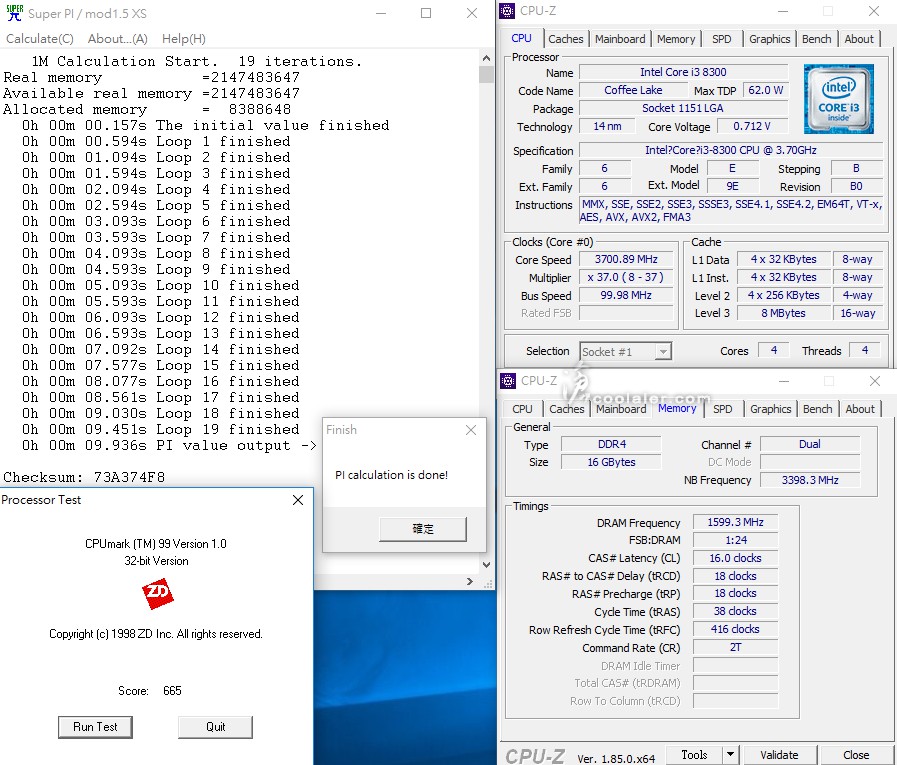Minimize the lower CPU-Z window
897x765 pixels.
(x=784, y=381)
